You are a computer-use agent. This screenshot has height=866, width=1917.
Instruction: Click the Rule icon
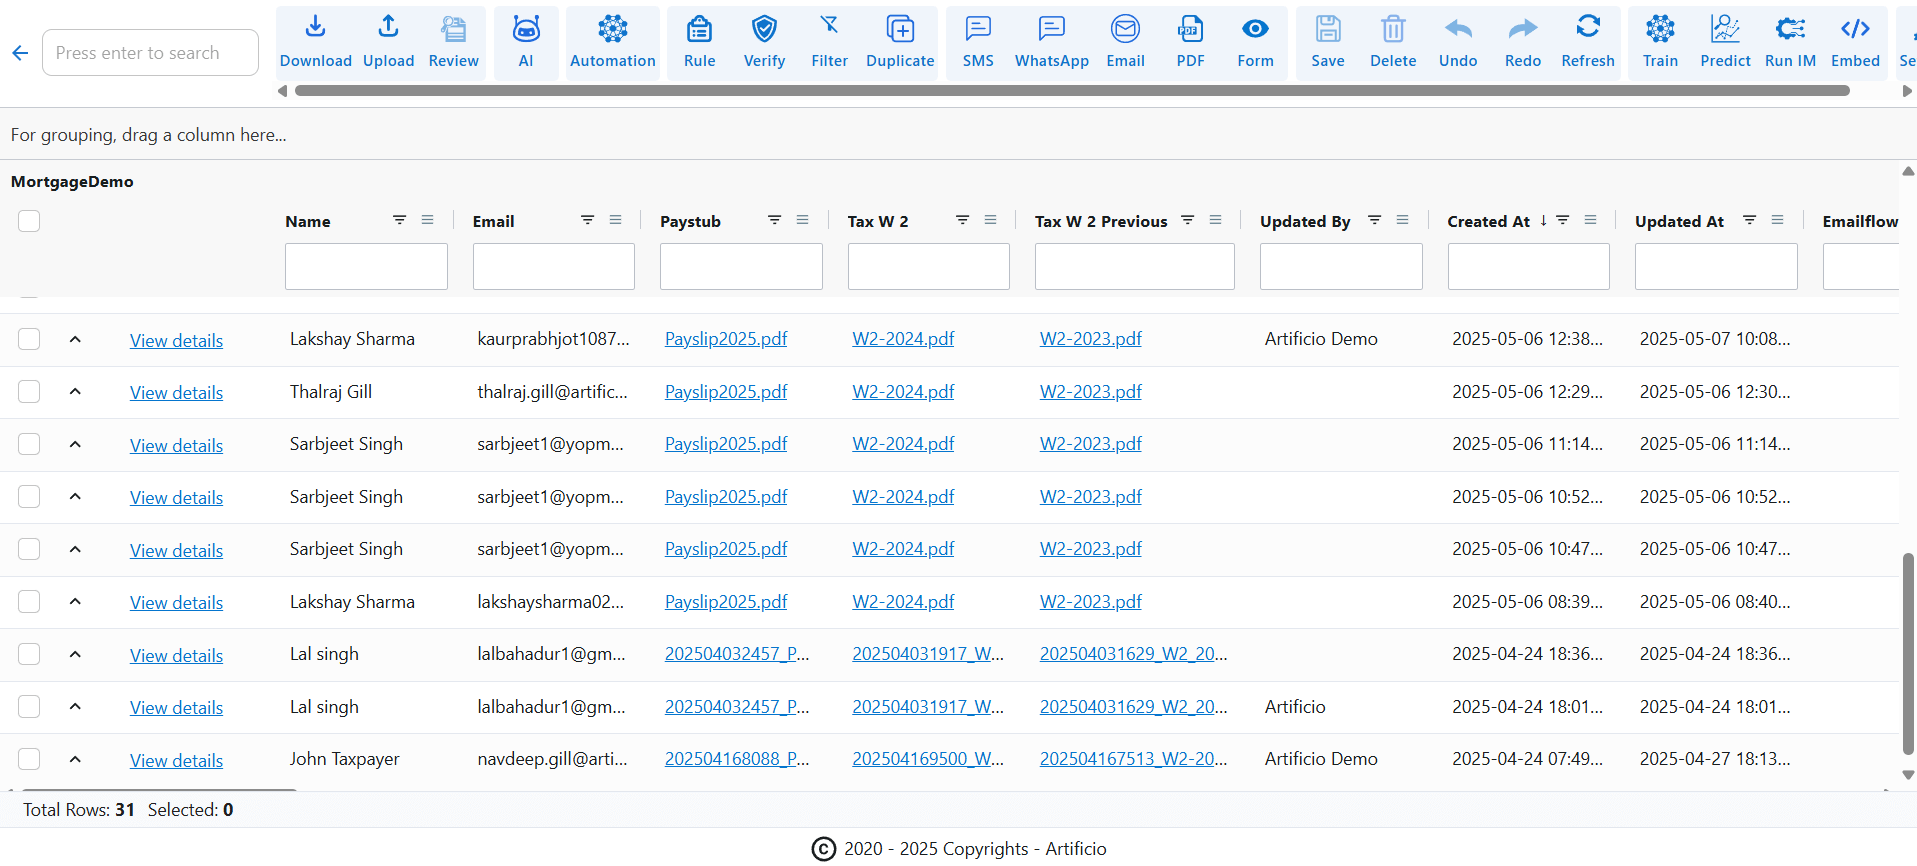tap(700, 43)
